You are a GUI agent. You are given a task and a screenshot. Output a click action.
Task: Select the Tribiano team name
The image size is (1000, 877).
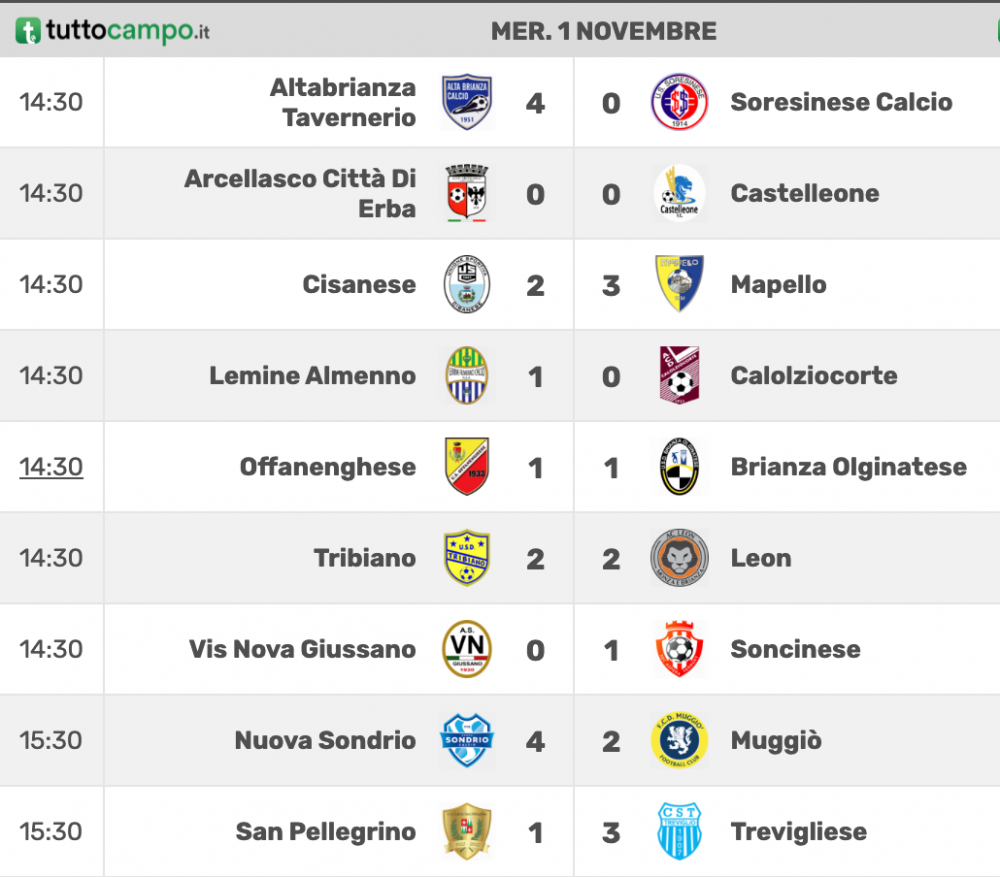(x=365, y=558)
